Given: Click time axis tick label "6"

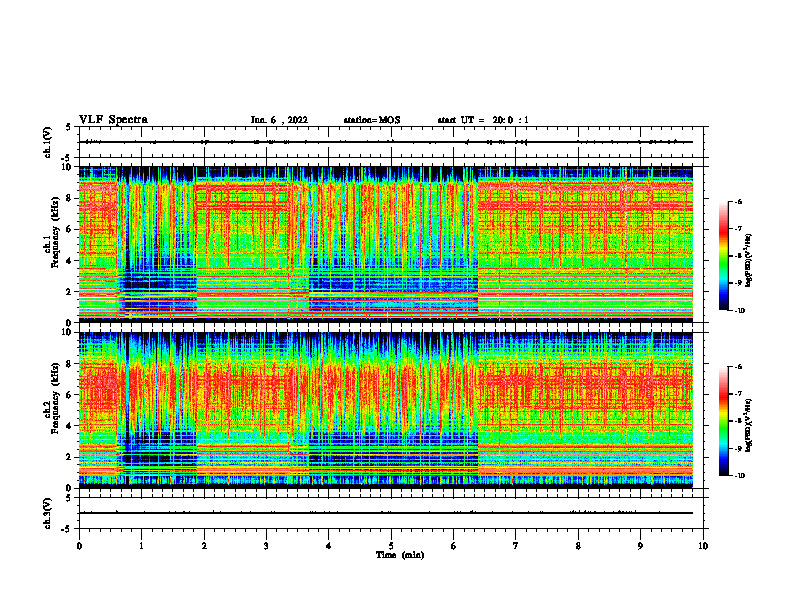Looking at the screenshot, I should [x=454, y=546].
